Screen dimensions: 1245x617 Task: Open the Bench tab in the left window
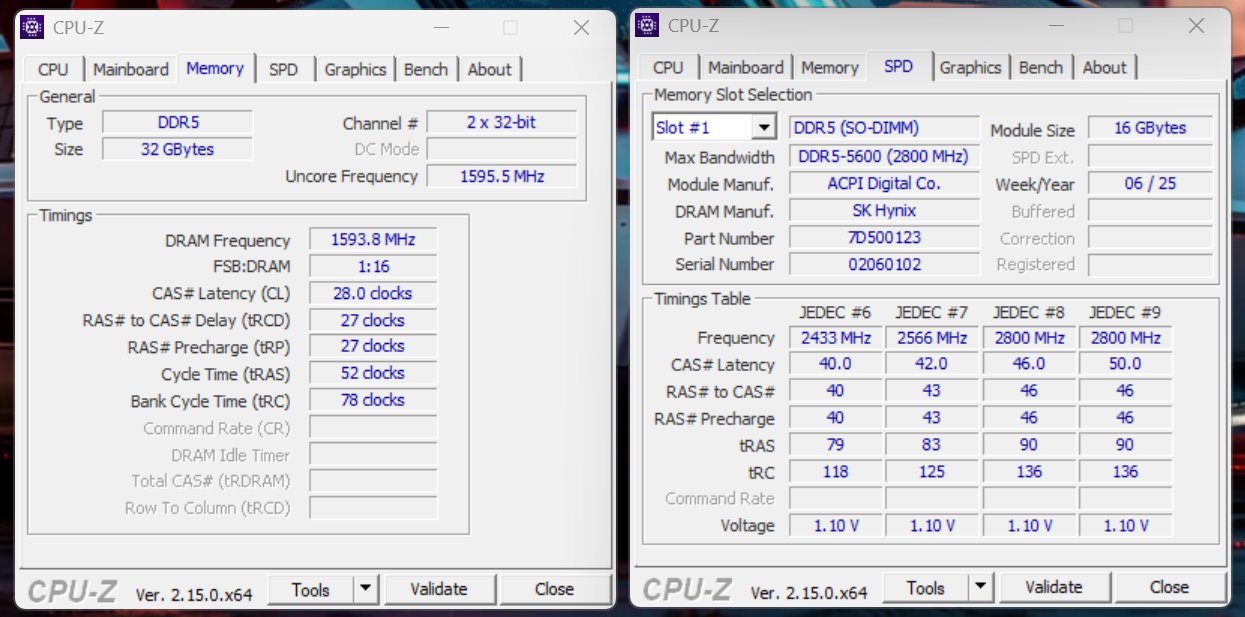pos(426,69)
